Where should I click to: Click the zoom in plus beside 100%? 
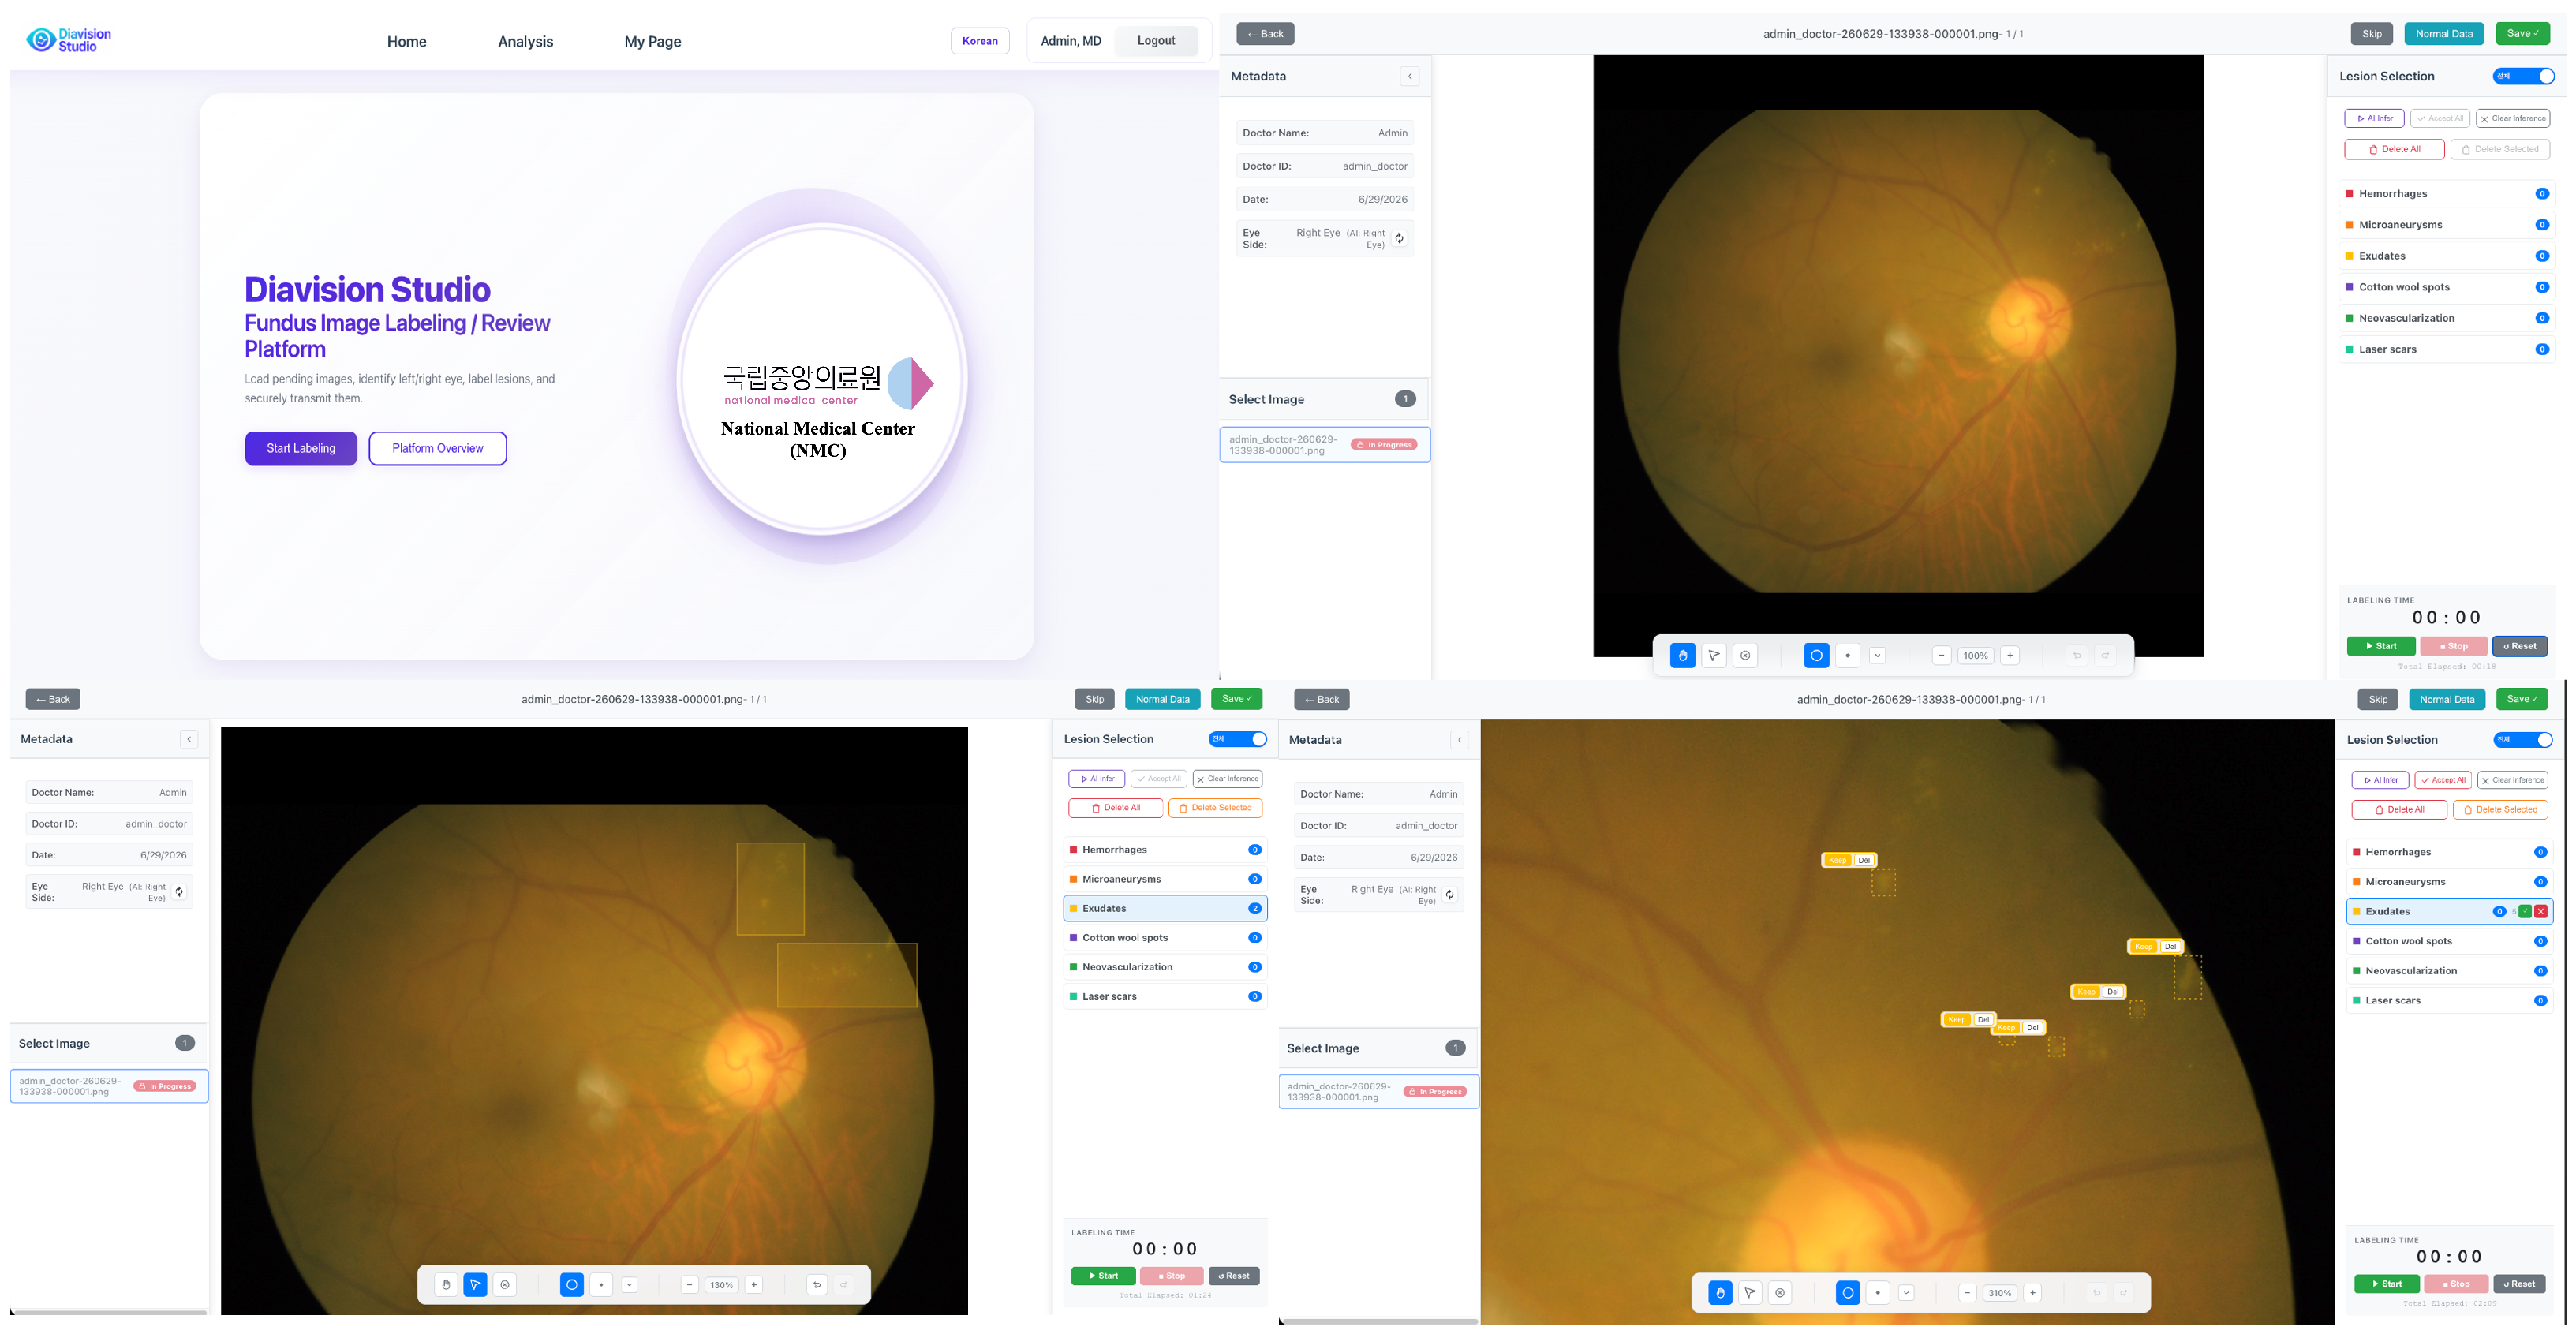pyautogui.click(x=2010, y=656)
